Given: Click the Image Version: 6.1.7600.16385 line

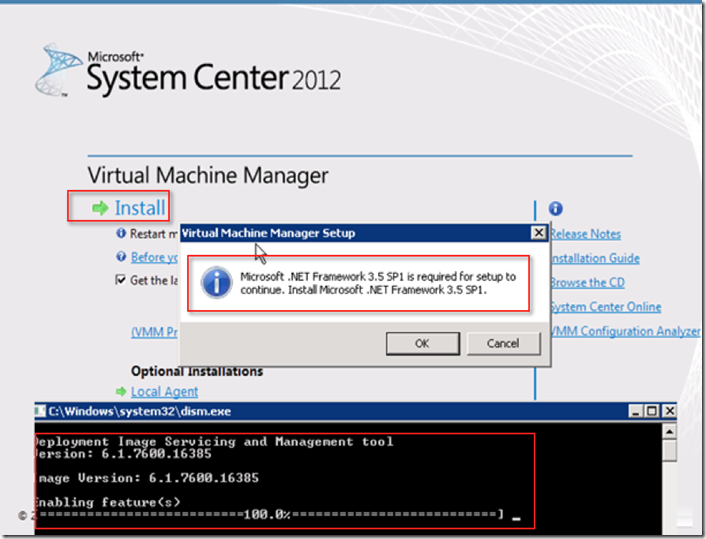Looking at the screenshot, I should coord(148,478).
